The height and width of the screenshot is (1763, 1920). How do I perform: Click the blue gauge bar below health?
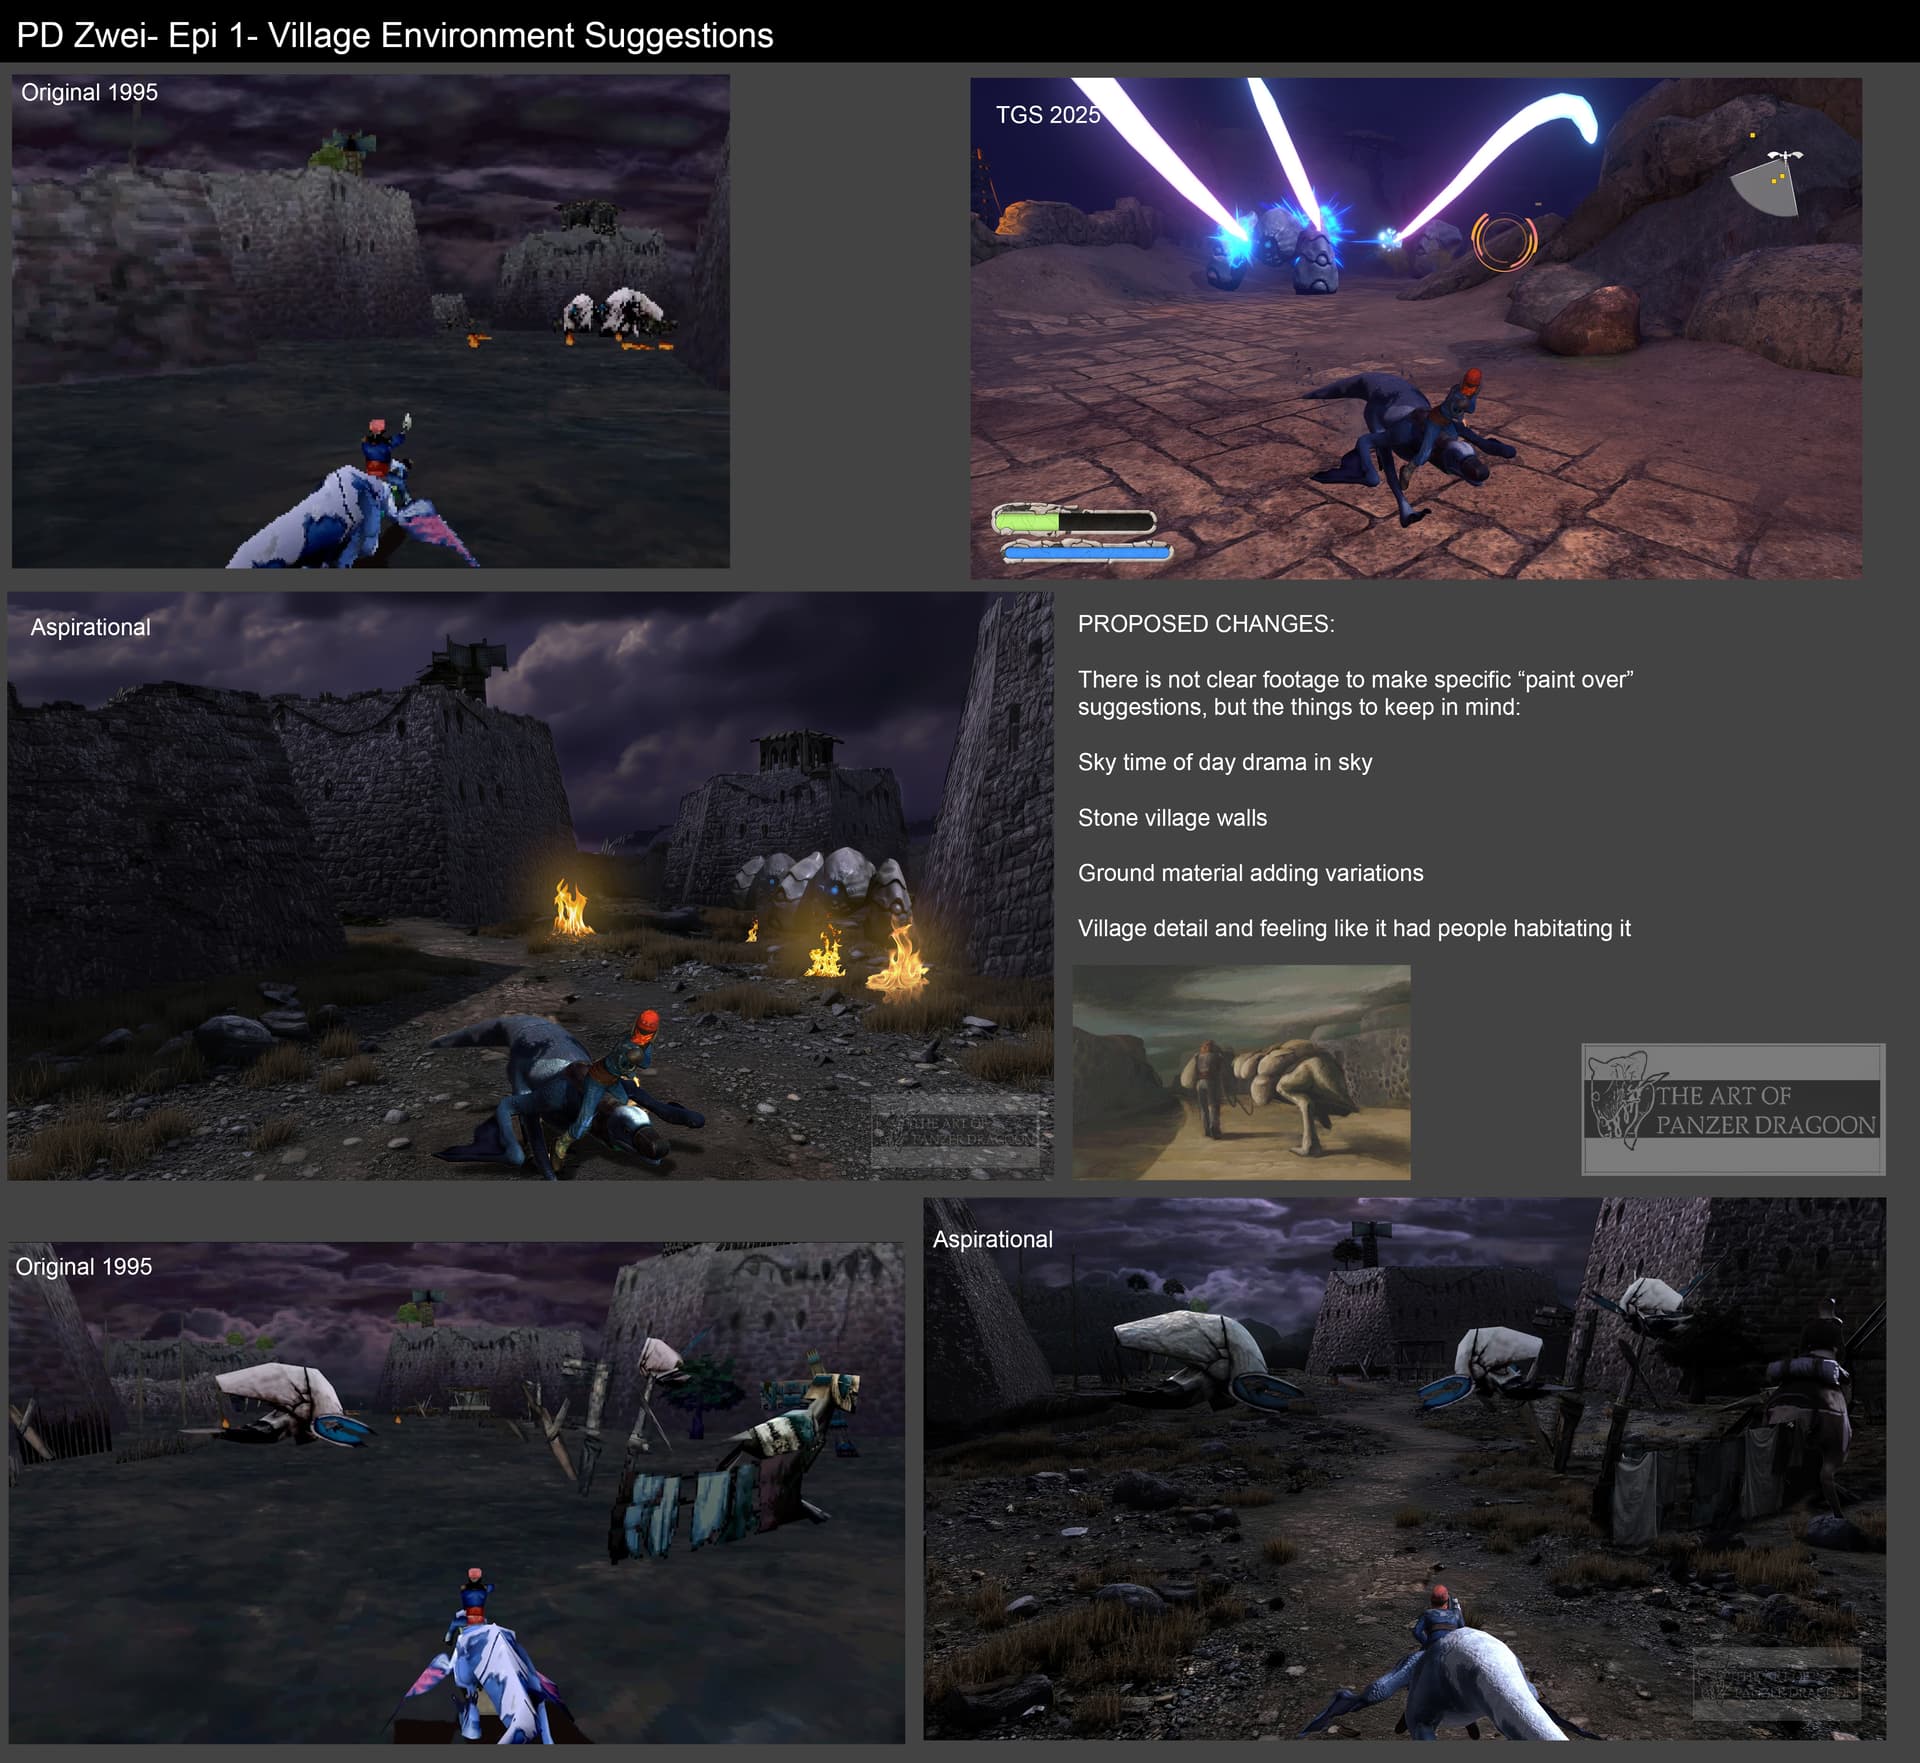pyautogui.click(x=1086, y=551)
